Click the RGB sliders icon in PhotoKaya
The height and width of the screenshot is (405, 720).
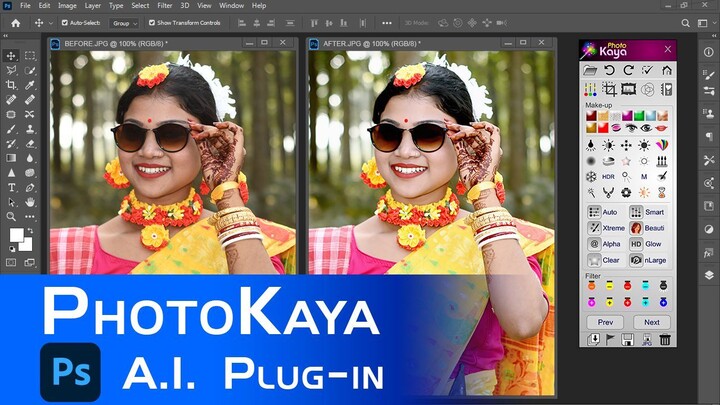coord(590,89)
